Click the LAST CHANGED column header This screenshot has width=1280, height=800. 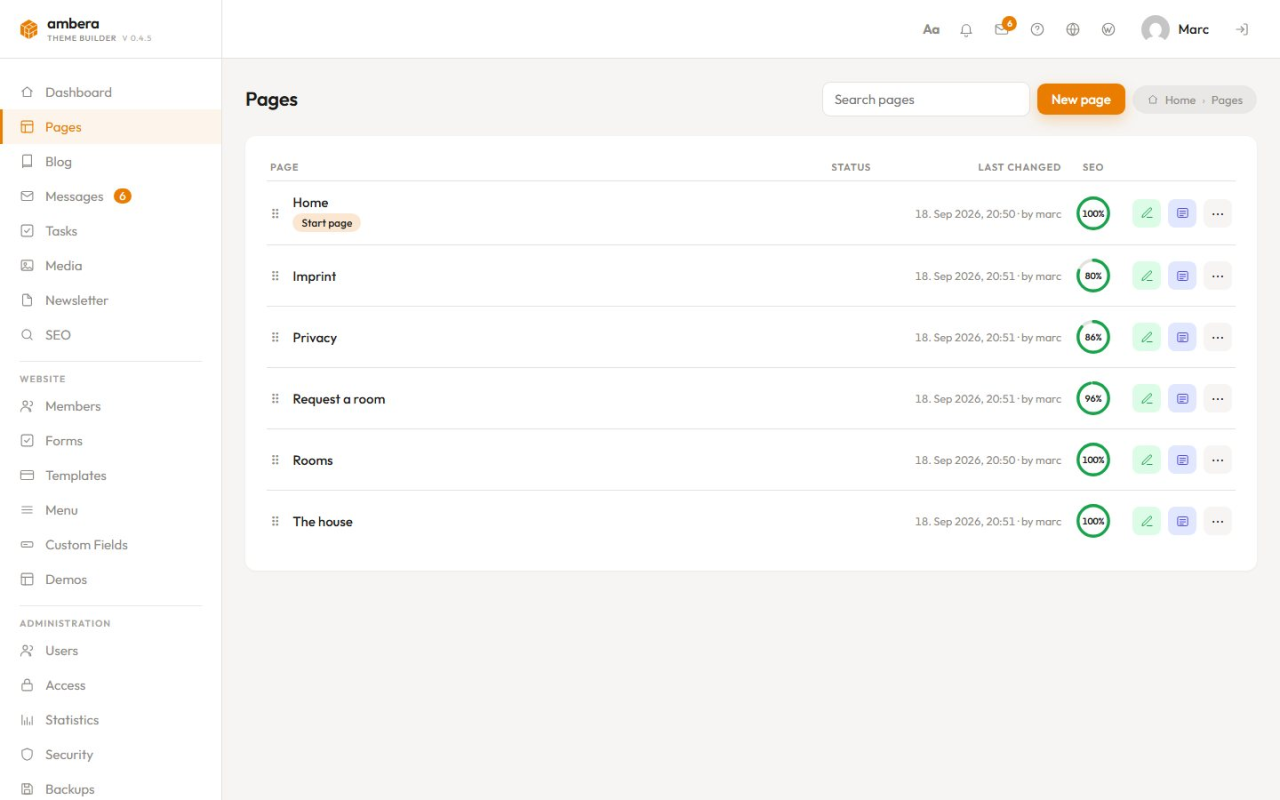coord(1019,167)
